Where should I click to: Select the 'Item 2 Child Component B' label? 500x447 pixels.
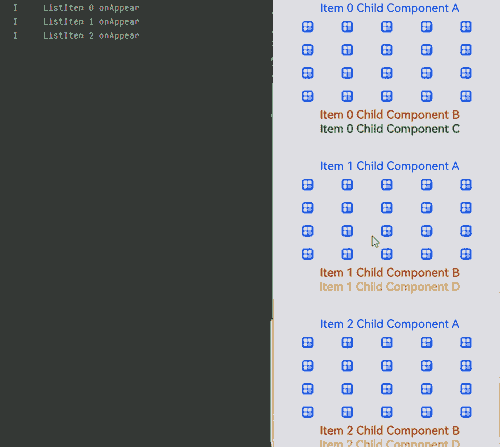click(389, 431)
